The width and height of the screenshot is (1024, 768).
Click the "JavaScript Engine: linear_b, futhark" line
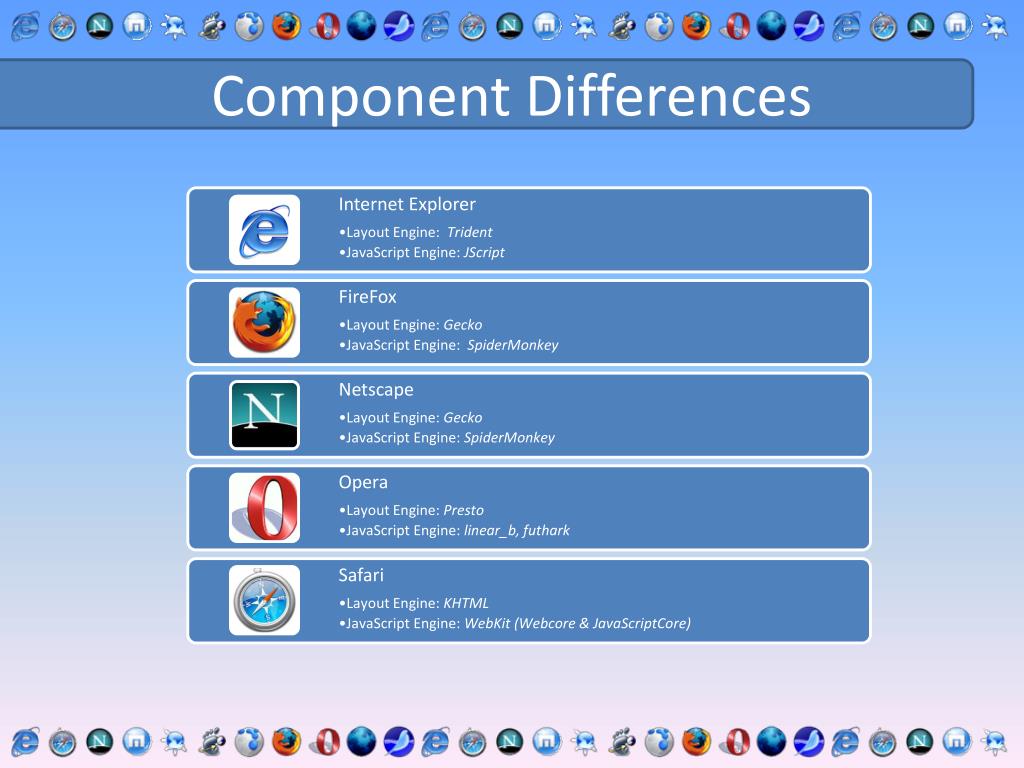coord(455,531)
